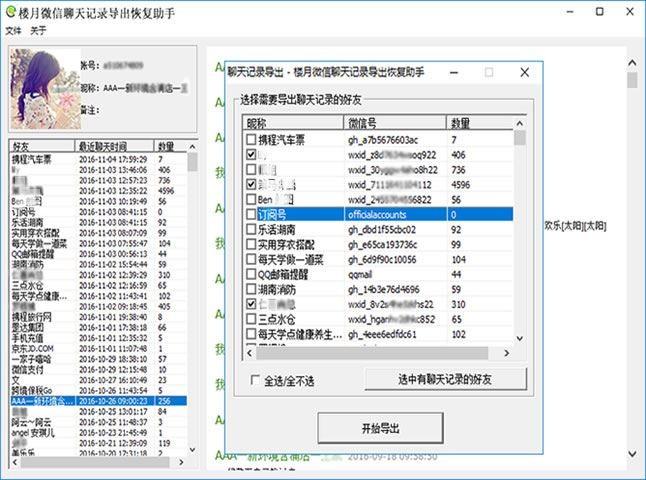Check the 三点水仓 checkbox
Screen dimensions: 646x480
251,319
